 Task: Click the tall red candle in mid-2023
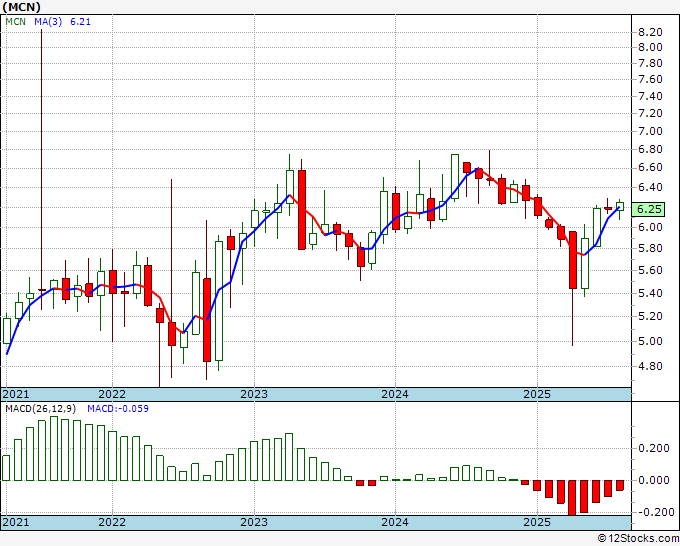coord(301,210)
